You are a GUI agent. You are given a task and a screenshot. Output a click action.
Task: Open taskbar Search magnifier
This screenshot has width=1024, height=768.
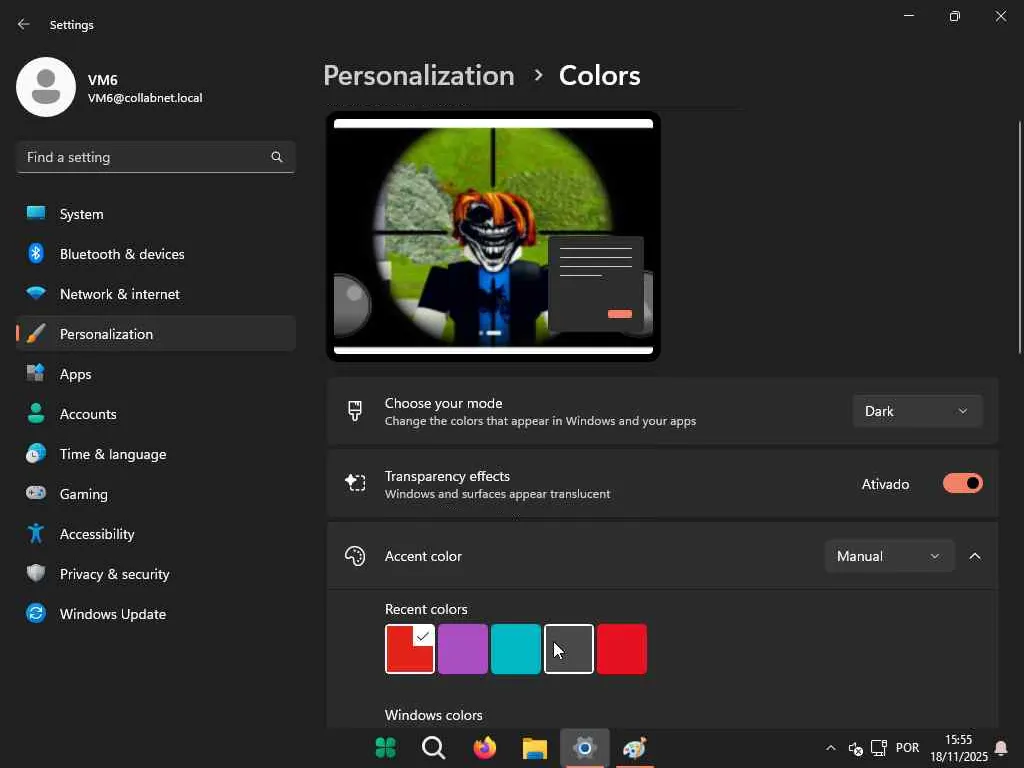tap(434, 748)
